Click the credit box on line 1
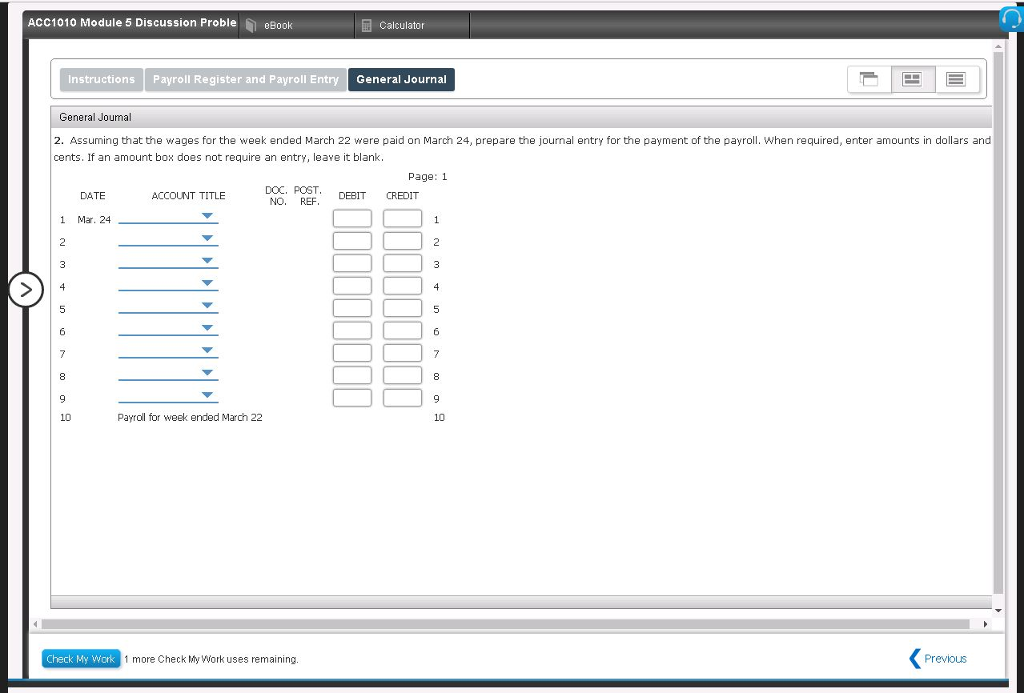The image size is (1024, 693). 402,218
